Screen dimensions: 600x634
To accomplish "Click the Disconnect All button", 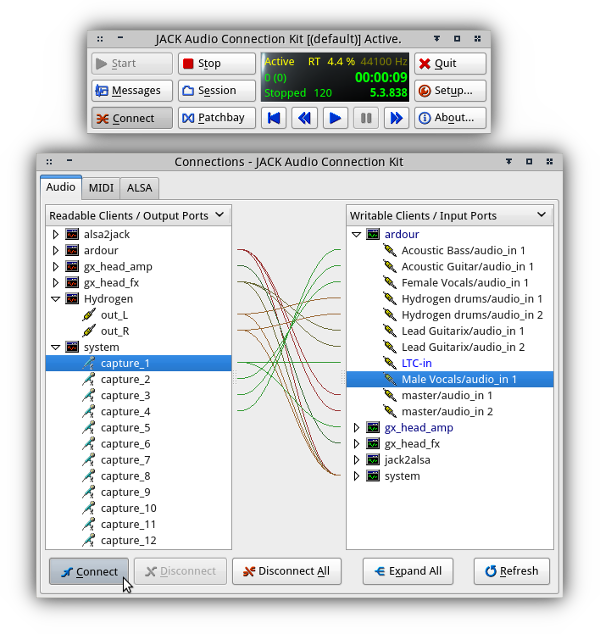I will [286, 571].
